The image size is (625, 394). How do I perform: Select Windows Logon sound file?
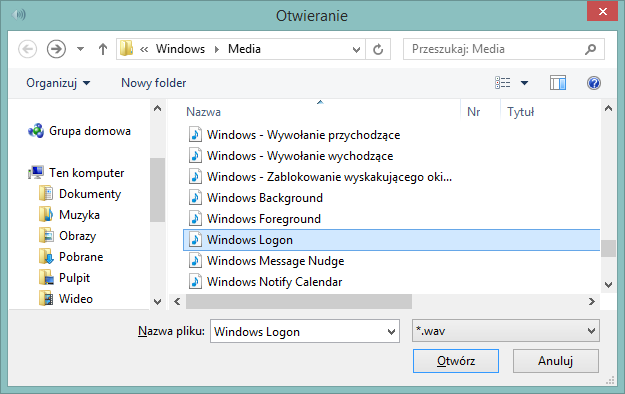pyautogui.click(x=391, y=240)
